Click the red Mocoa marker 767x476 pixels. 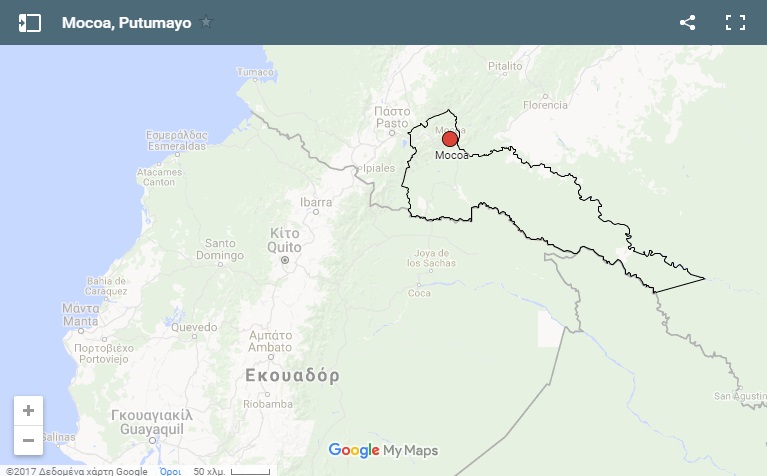(450, 139)
